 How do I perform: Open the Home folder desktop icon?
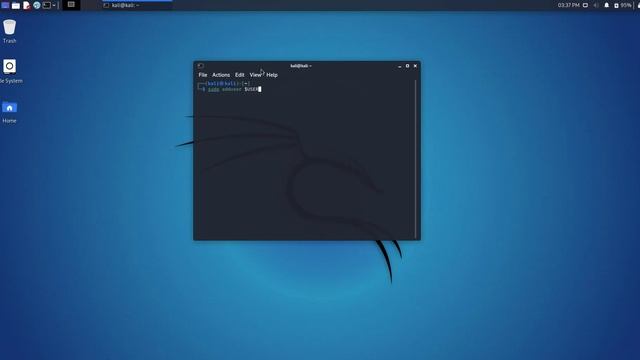pyautogui.click(x=9, y=112)
